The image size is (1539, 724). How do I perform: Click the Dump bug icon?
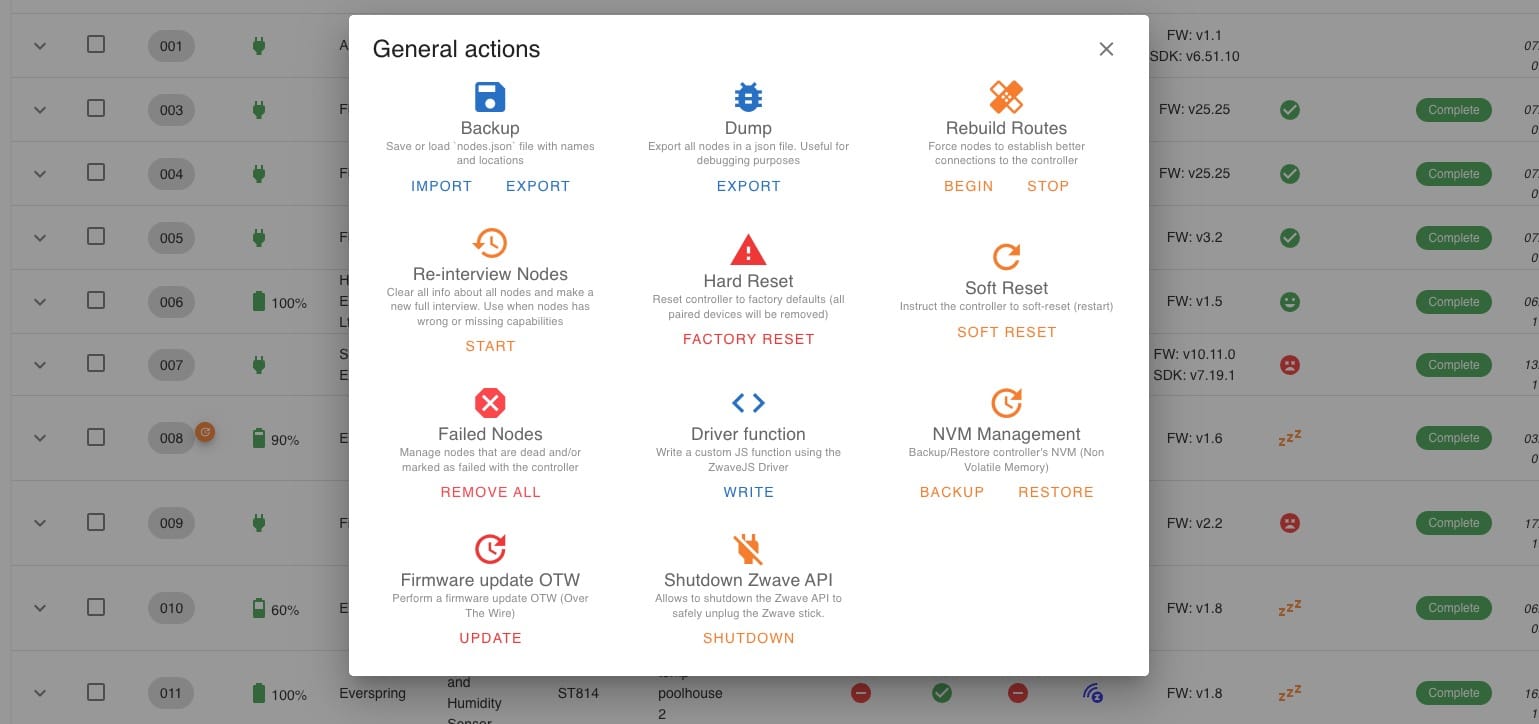point(748,97)
